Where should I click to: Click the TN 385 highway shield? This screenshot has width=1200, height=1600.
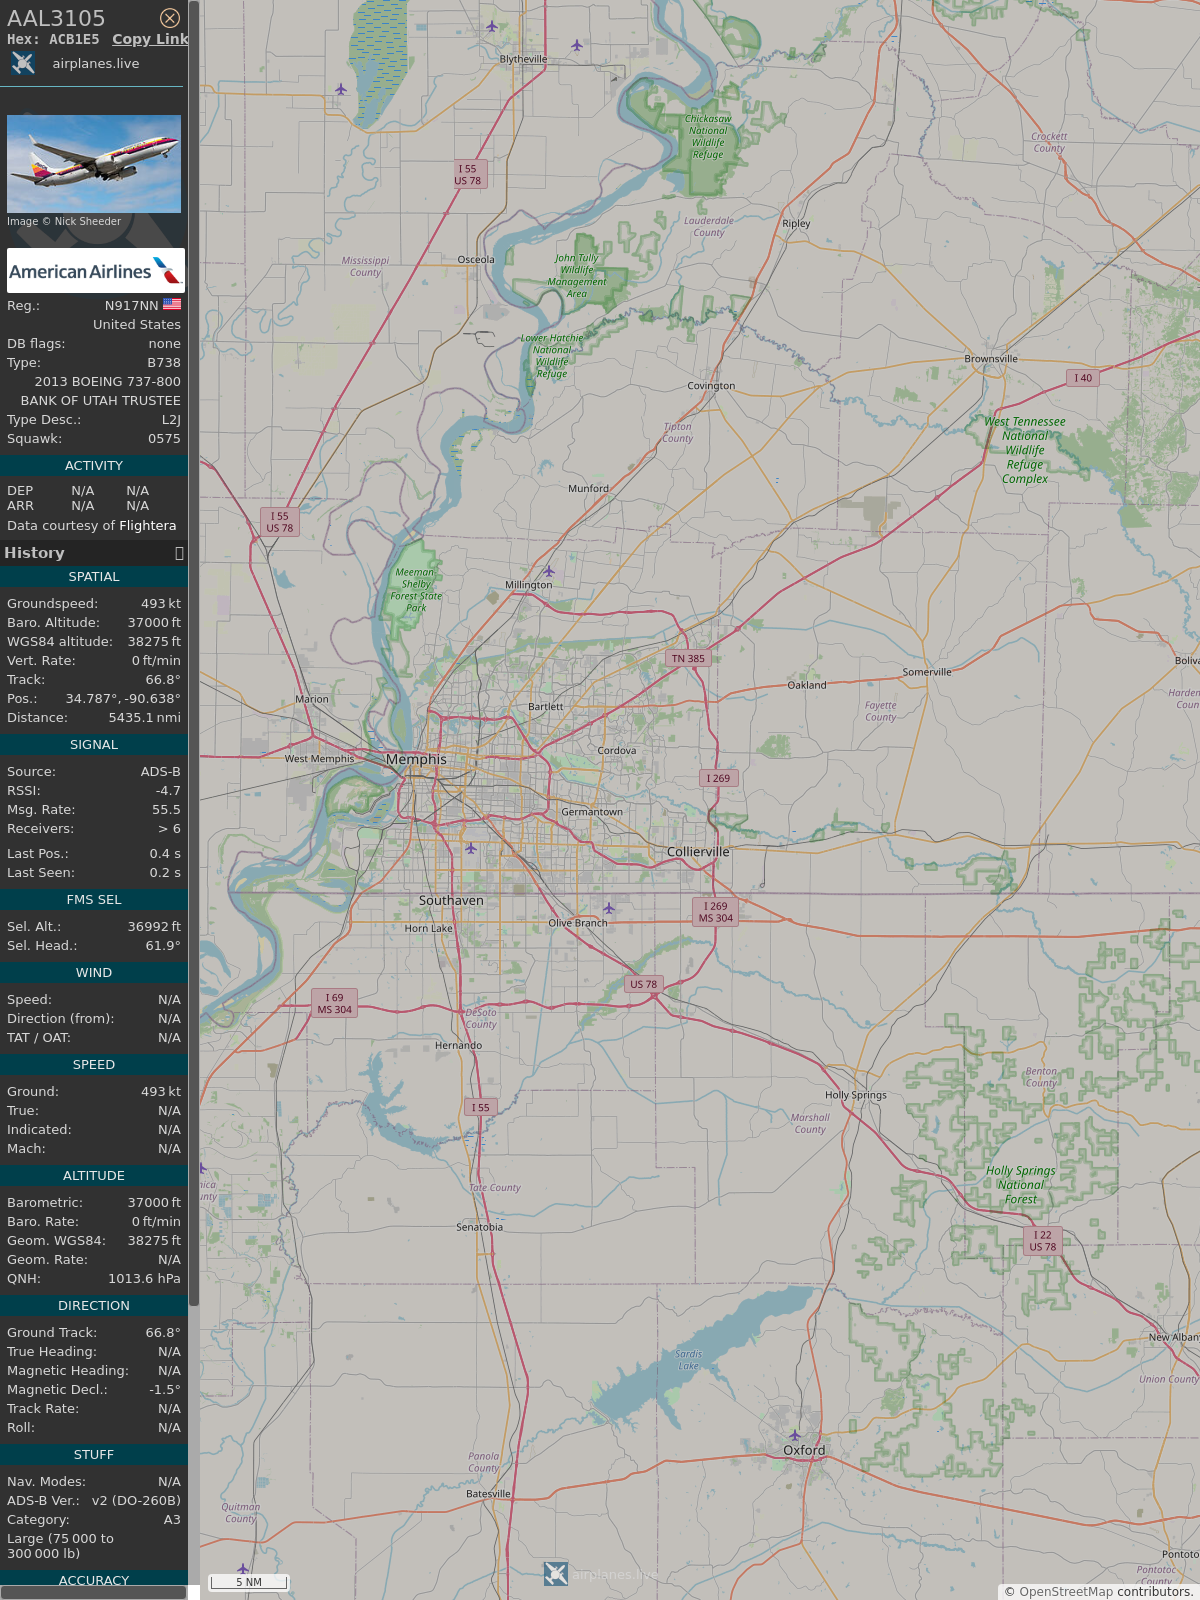(x=688, y=659)
